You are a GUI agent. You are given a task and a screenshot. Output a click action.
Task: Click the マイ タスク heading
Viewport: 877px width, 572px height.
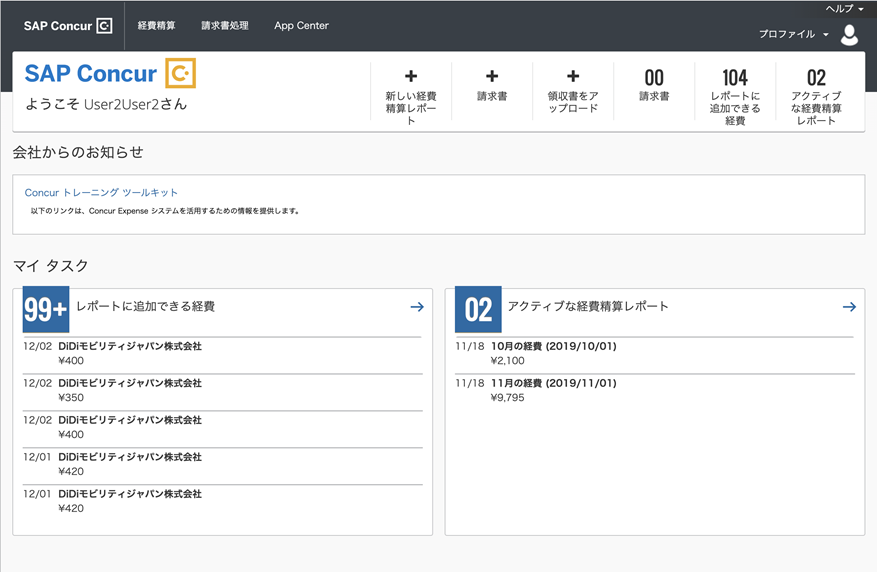click(x=50, y=266)
